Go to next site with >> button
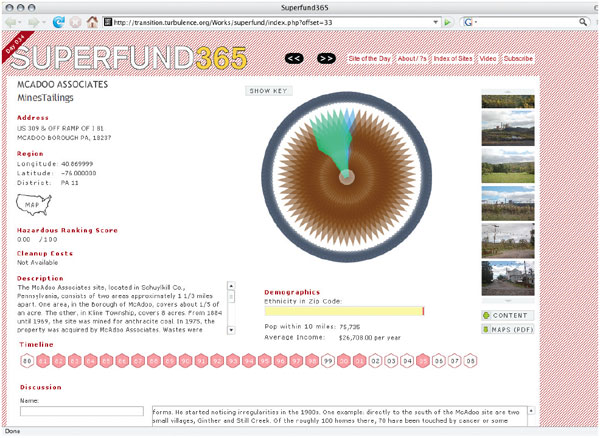Screen dimensions: 600x438 pyautogui.click(x=326, y=58)
